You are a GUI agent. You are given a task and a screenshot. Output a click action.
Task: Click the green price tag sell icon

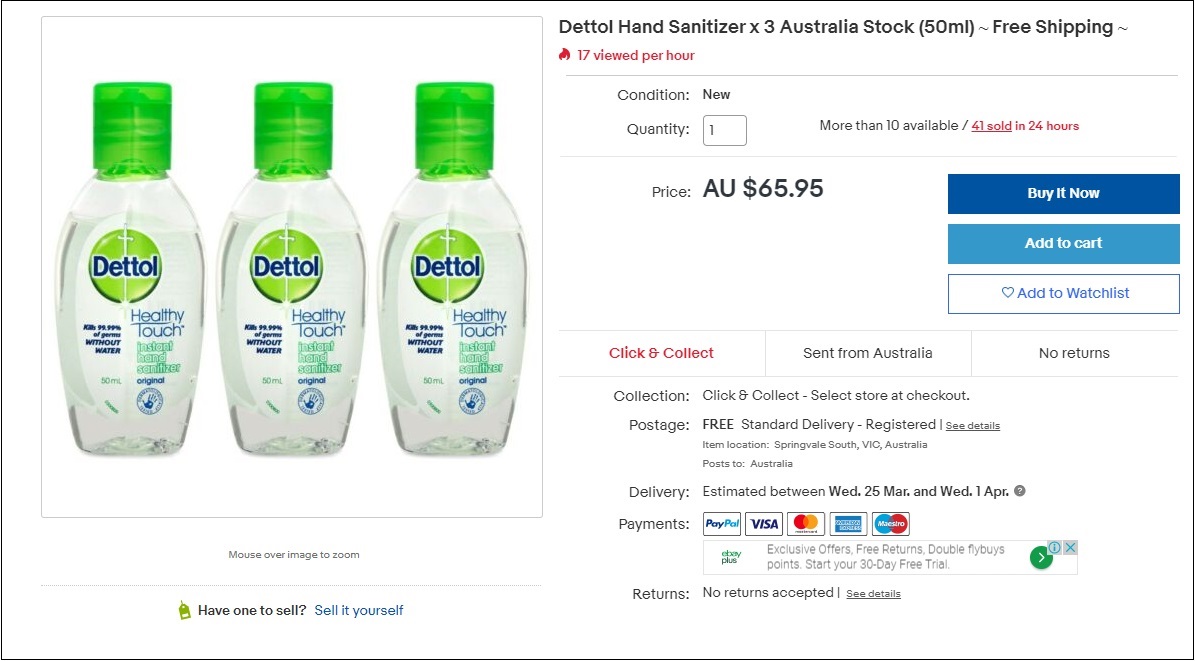pyautogui.click(x=184, y=611)
